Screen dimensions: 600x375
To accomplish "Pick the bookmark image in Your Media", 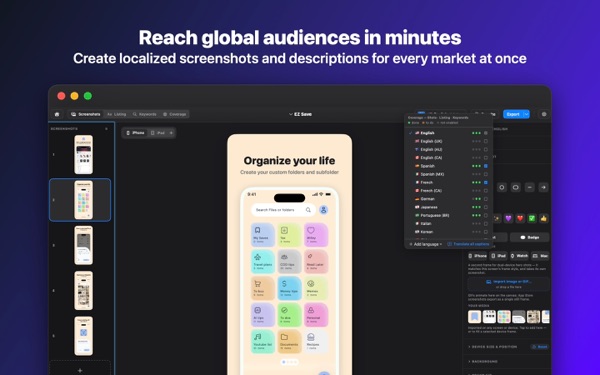I will tap(474, 317).
